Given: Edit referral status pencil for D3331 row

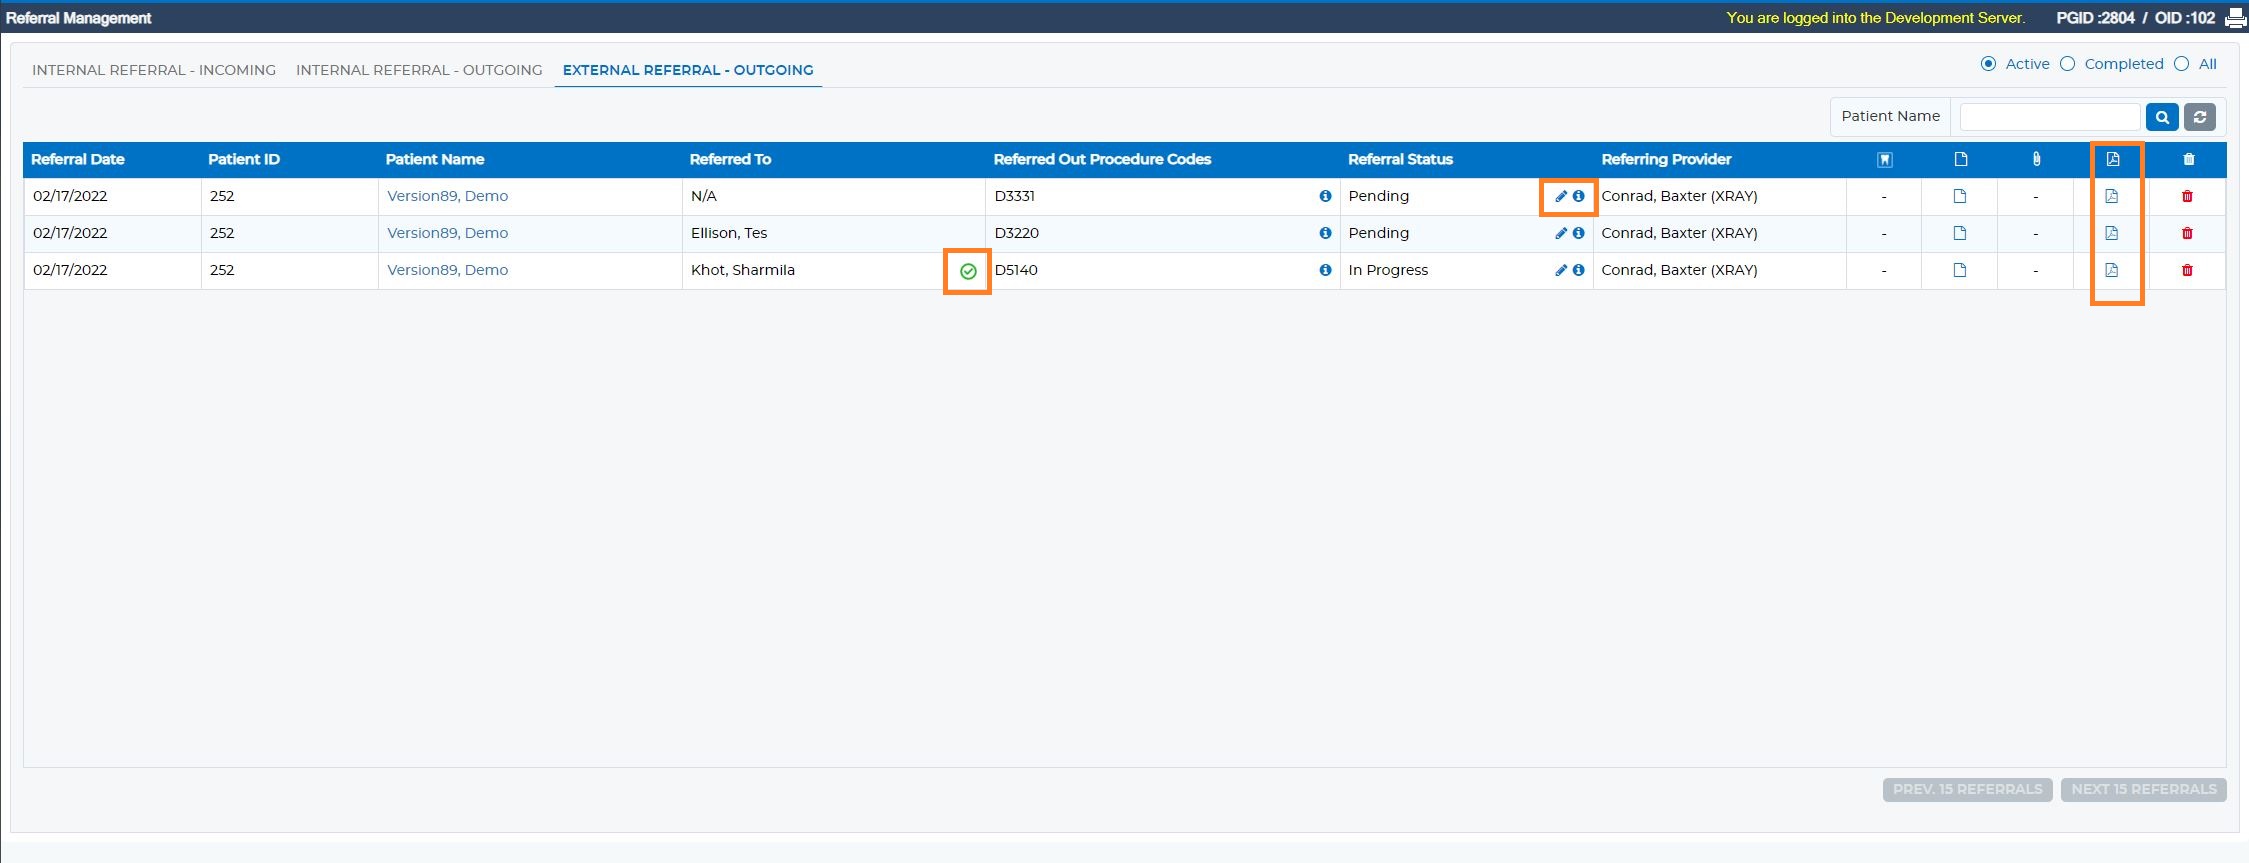Looking at the screenshot, I should 1561,196.
